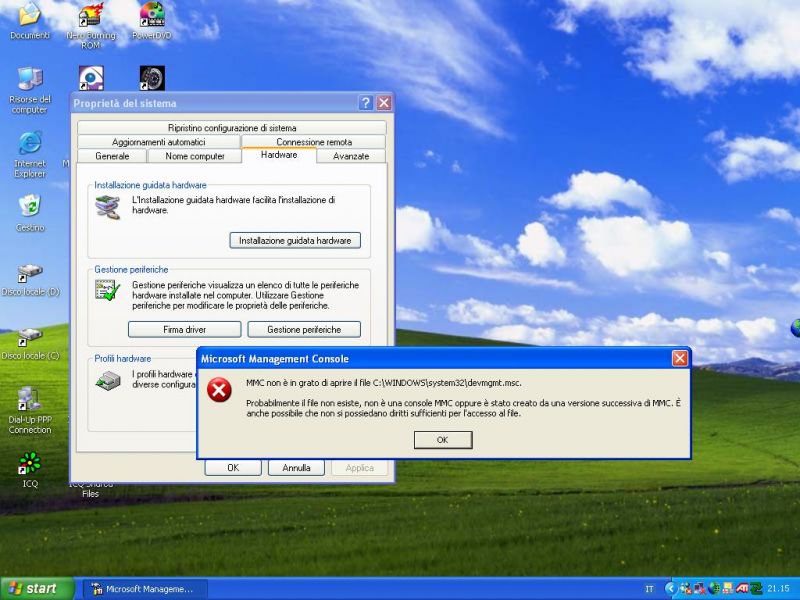Open the Dial-Up PPP Connection shortcut
The height and width of the screenshot is (600, 800).
tap(30, 410)
